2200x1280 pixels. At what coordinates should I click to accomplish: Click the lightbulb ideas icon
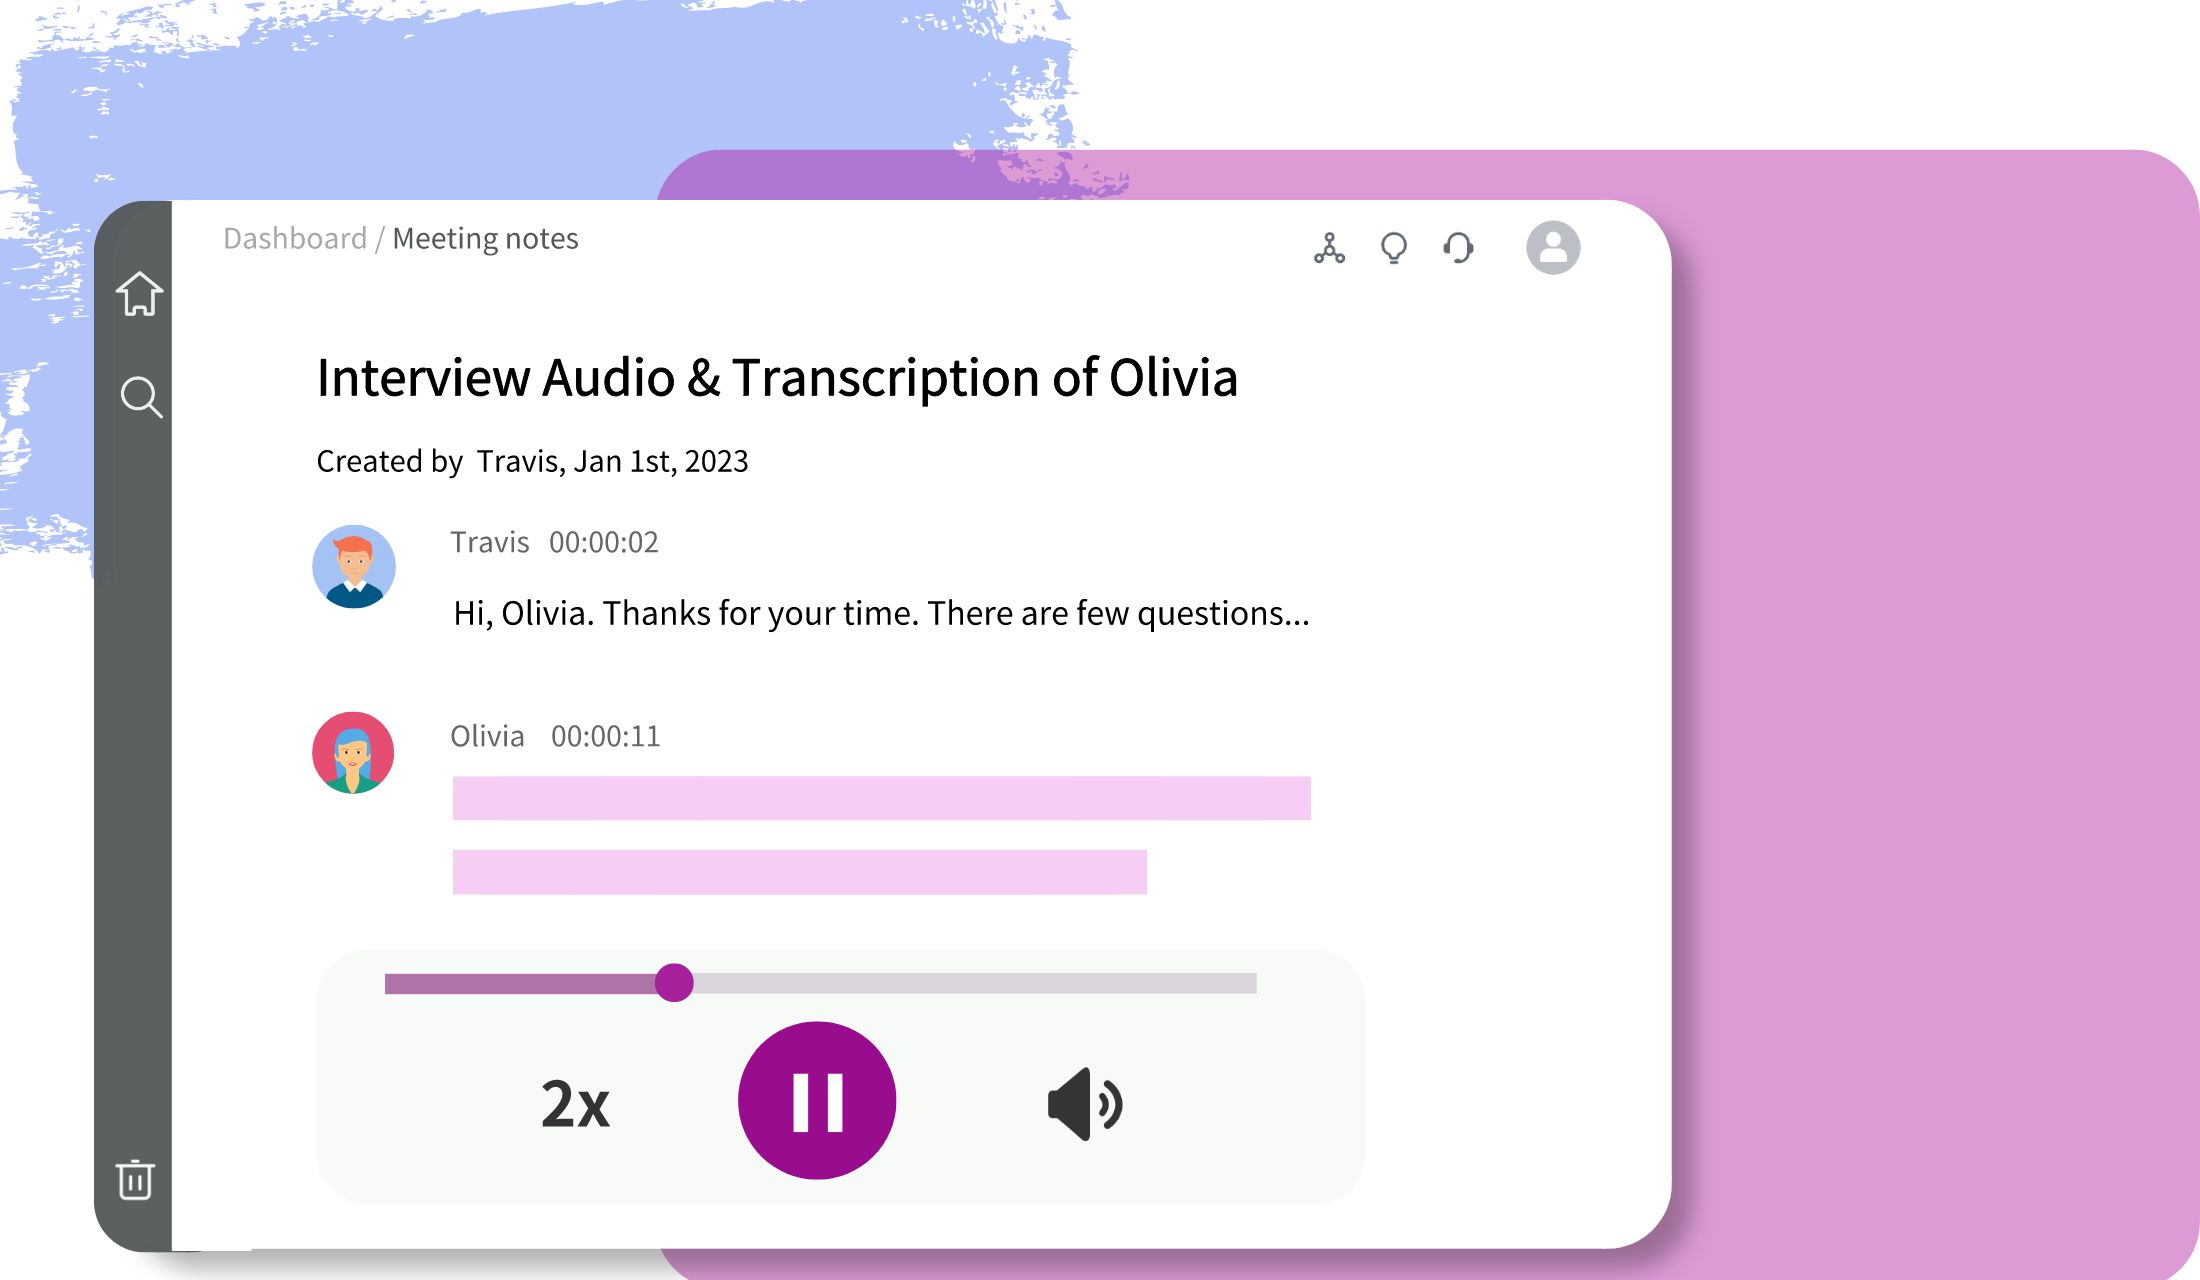pyautogui.click(x=1393, y=248)
